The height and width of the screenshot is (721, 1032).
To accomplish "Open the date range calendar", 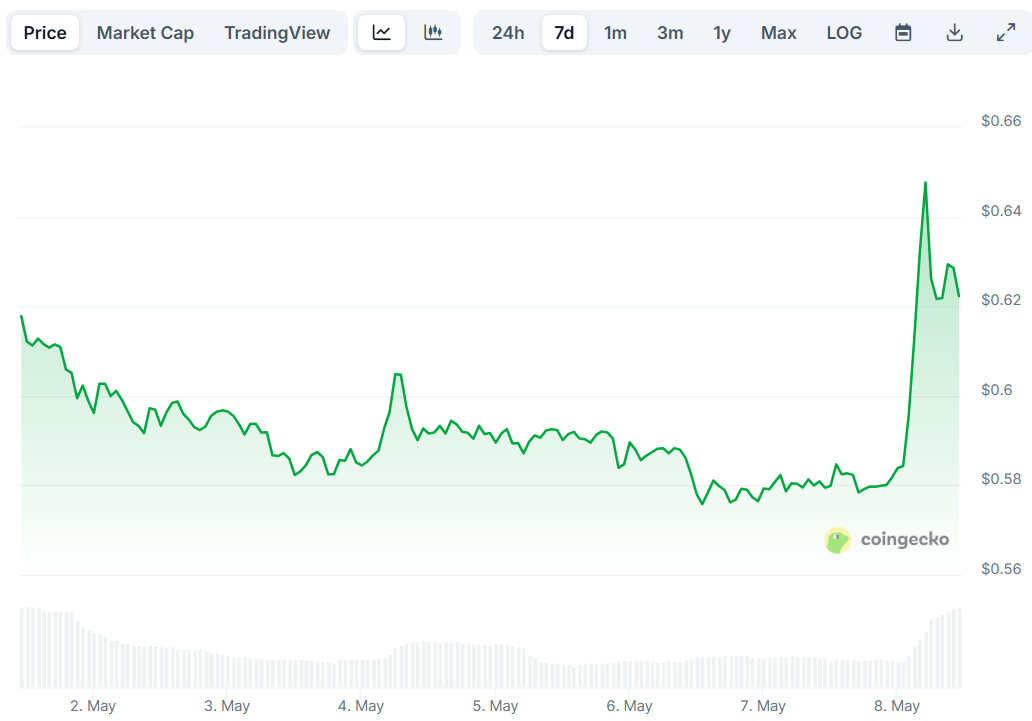I will pyautogui.click(x=903, y=32).
